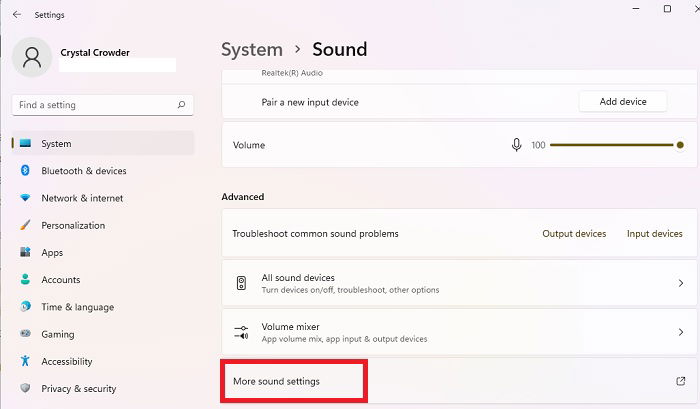The height and width of the screenshot is (409, 700).
Task: Click the Accessibility figure icon
Action: [25, 361]
